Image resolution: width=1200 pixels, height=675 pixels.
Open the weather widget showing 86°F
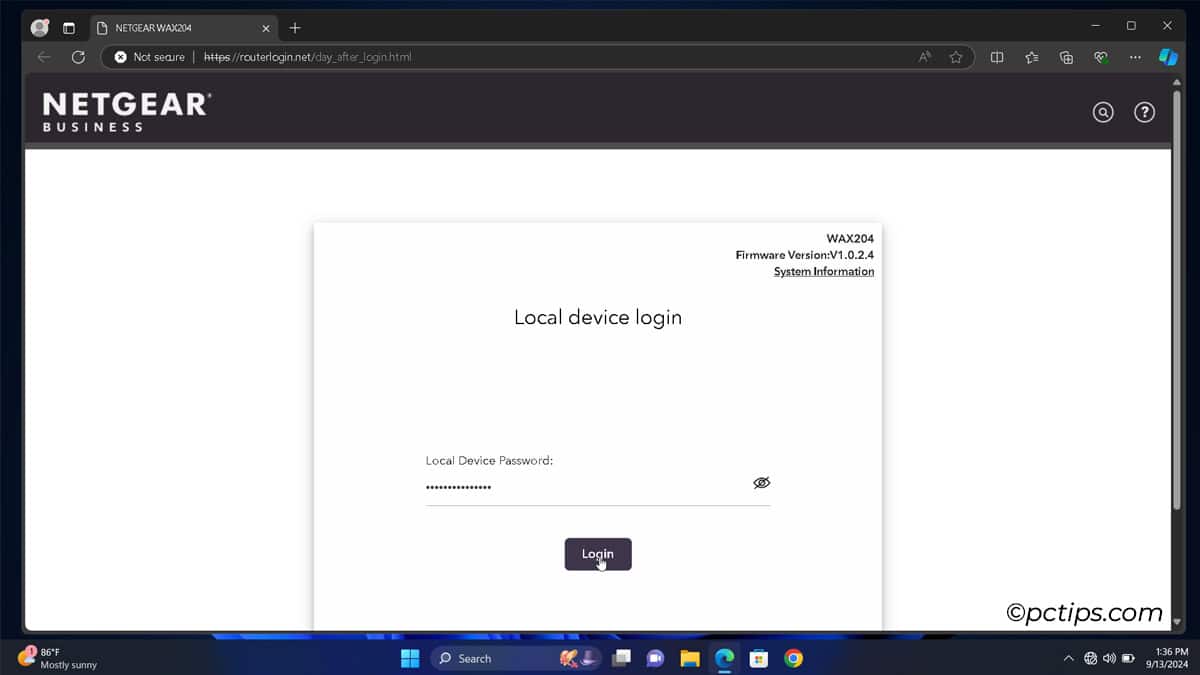(58, 658)
